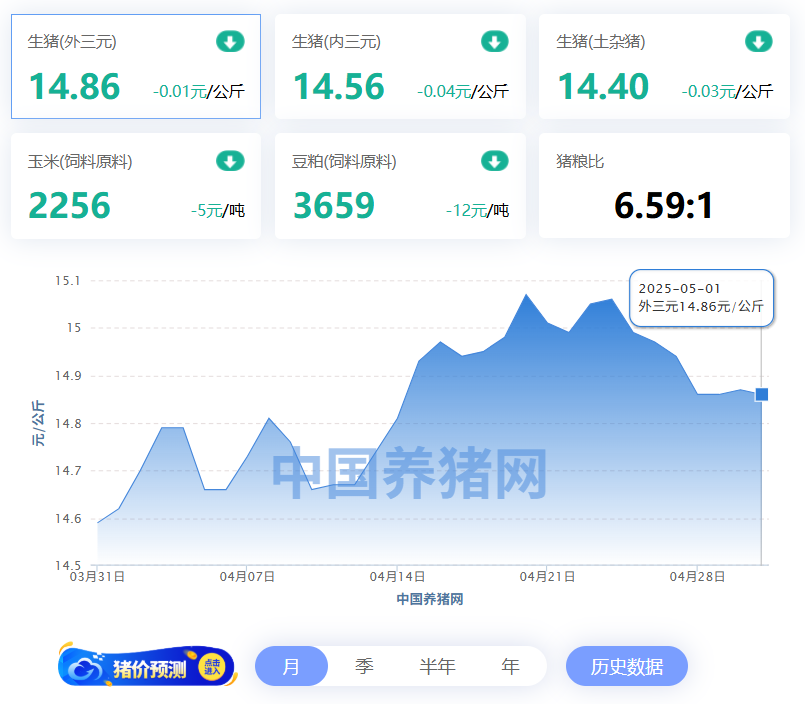Open 历史数据 history page
The image size is (805, 704).
pyautogui.click(x=627, y=666)
